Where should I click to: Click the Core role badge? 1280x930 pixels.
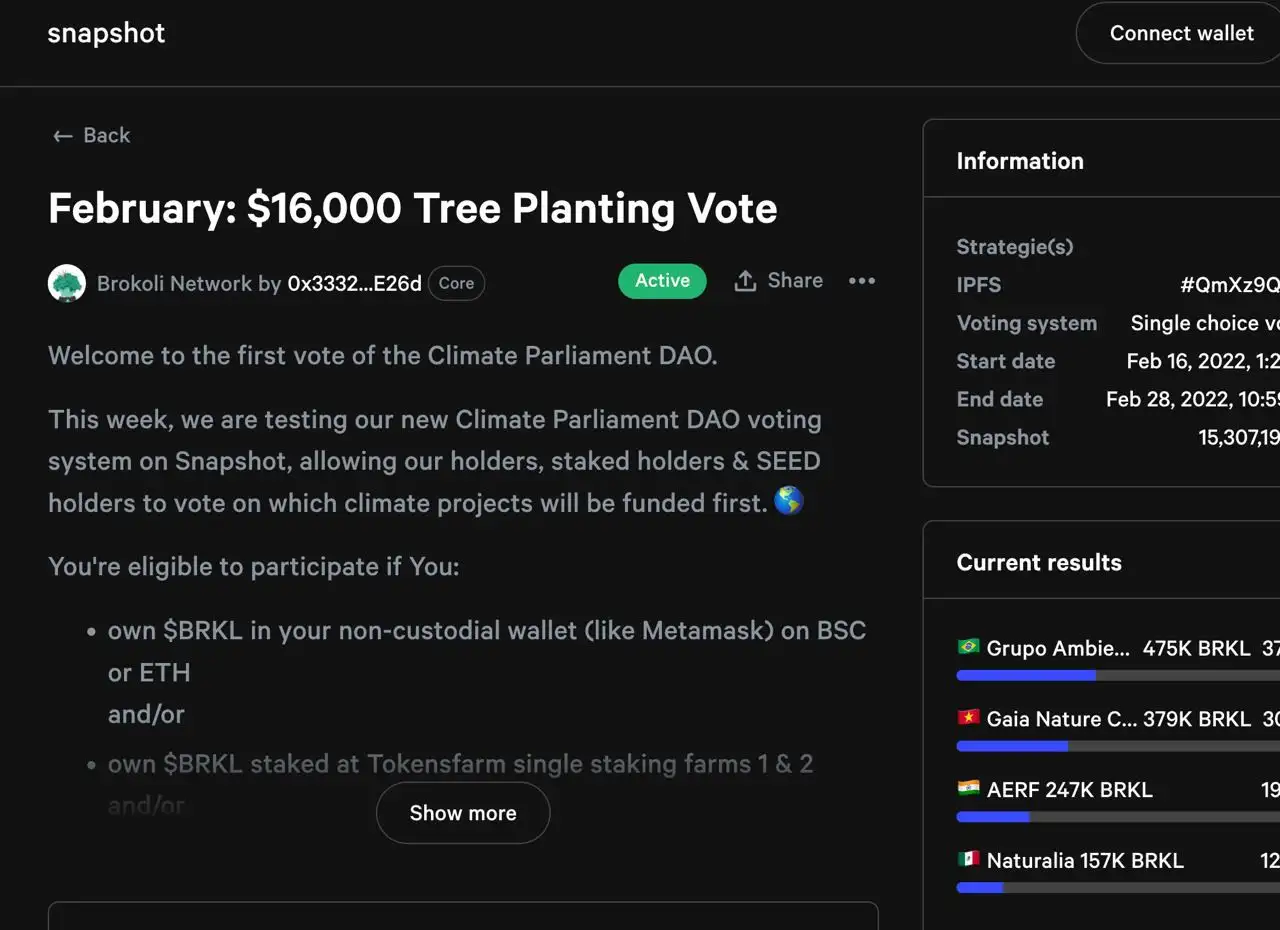click(456, 283)
